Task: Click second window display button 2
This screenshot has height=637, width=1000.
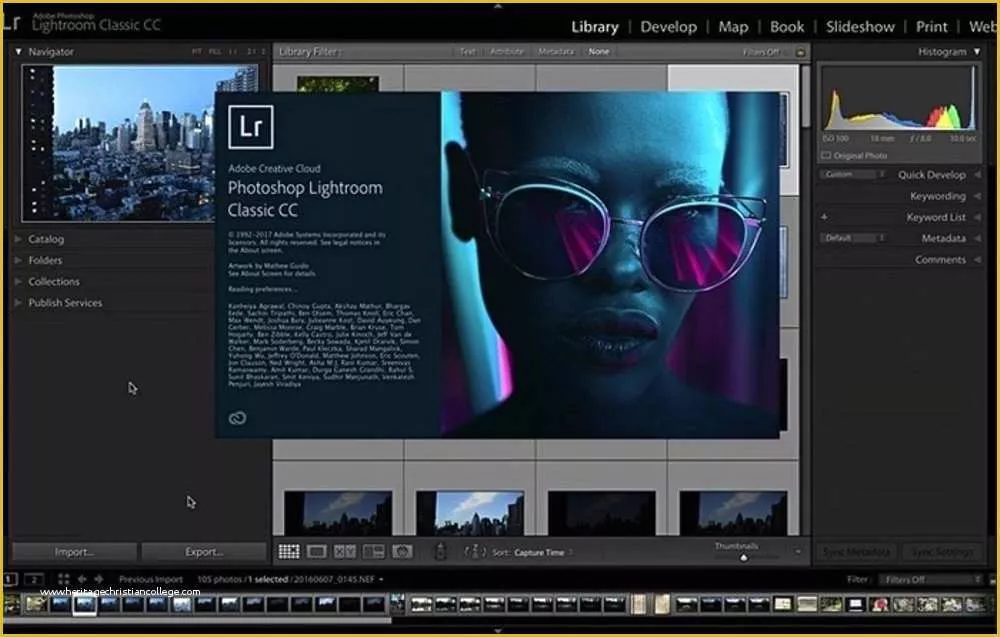Action: point(34,579)
